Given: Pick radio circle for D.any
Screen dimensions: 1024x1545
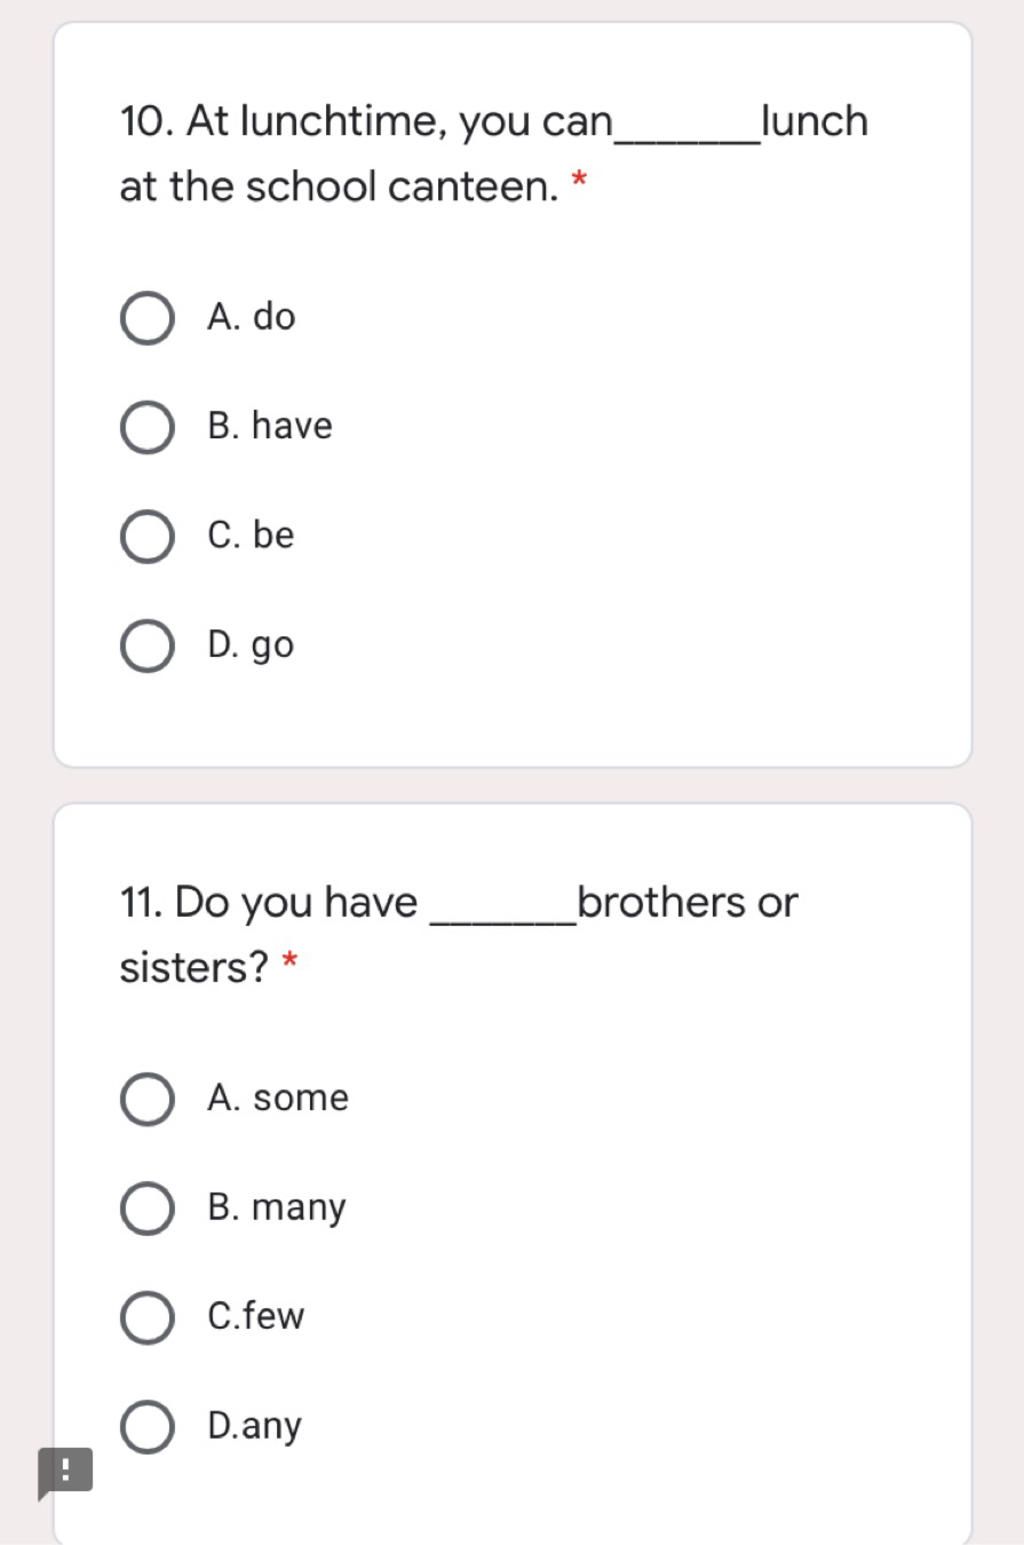Looking at the screenshot, I should tap(147, 1426).
